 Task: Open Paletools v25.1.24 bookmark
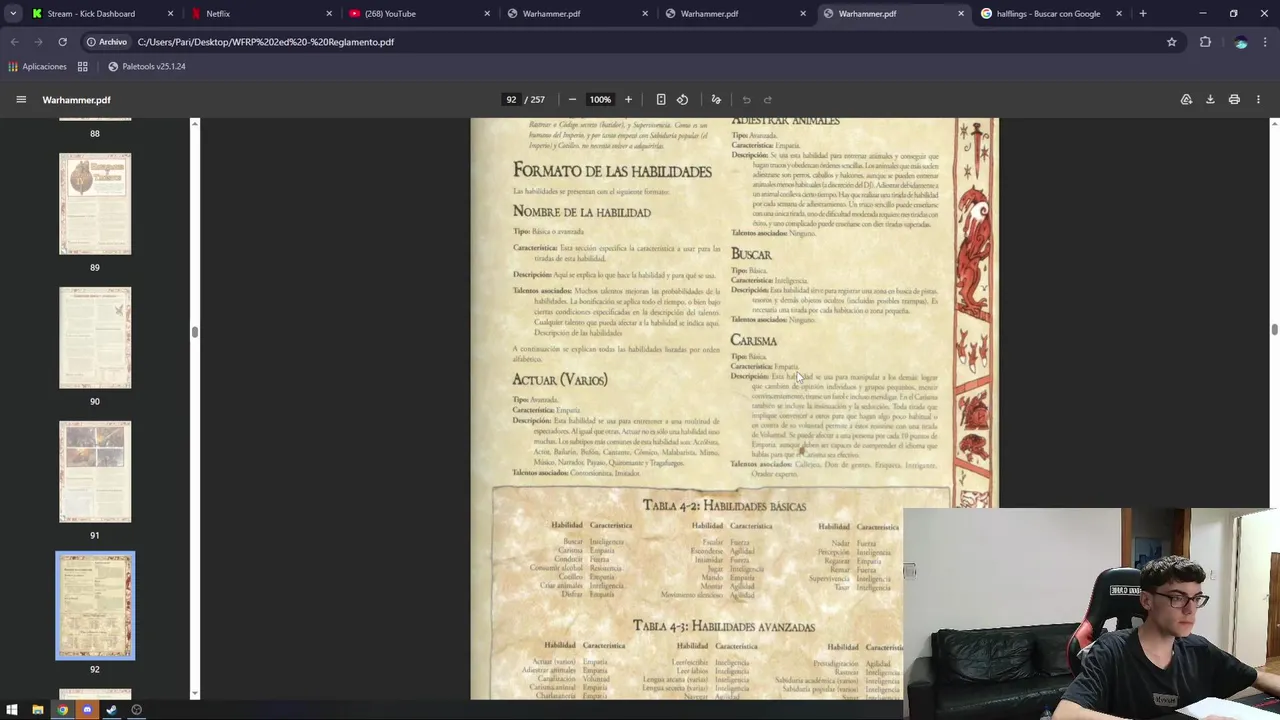pyautogui.click(x=146, y=66)
